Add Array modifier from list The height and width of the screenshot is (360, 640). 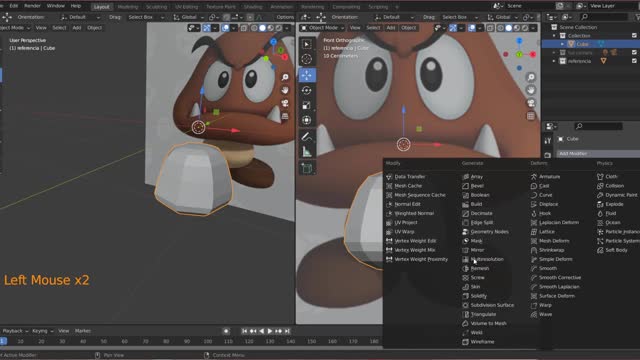[472, 177]
